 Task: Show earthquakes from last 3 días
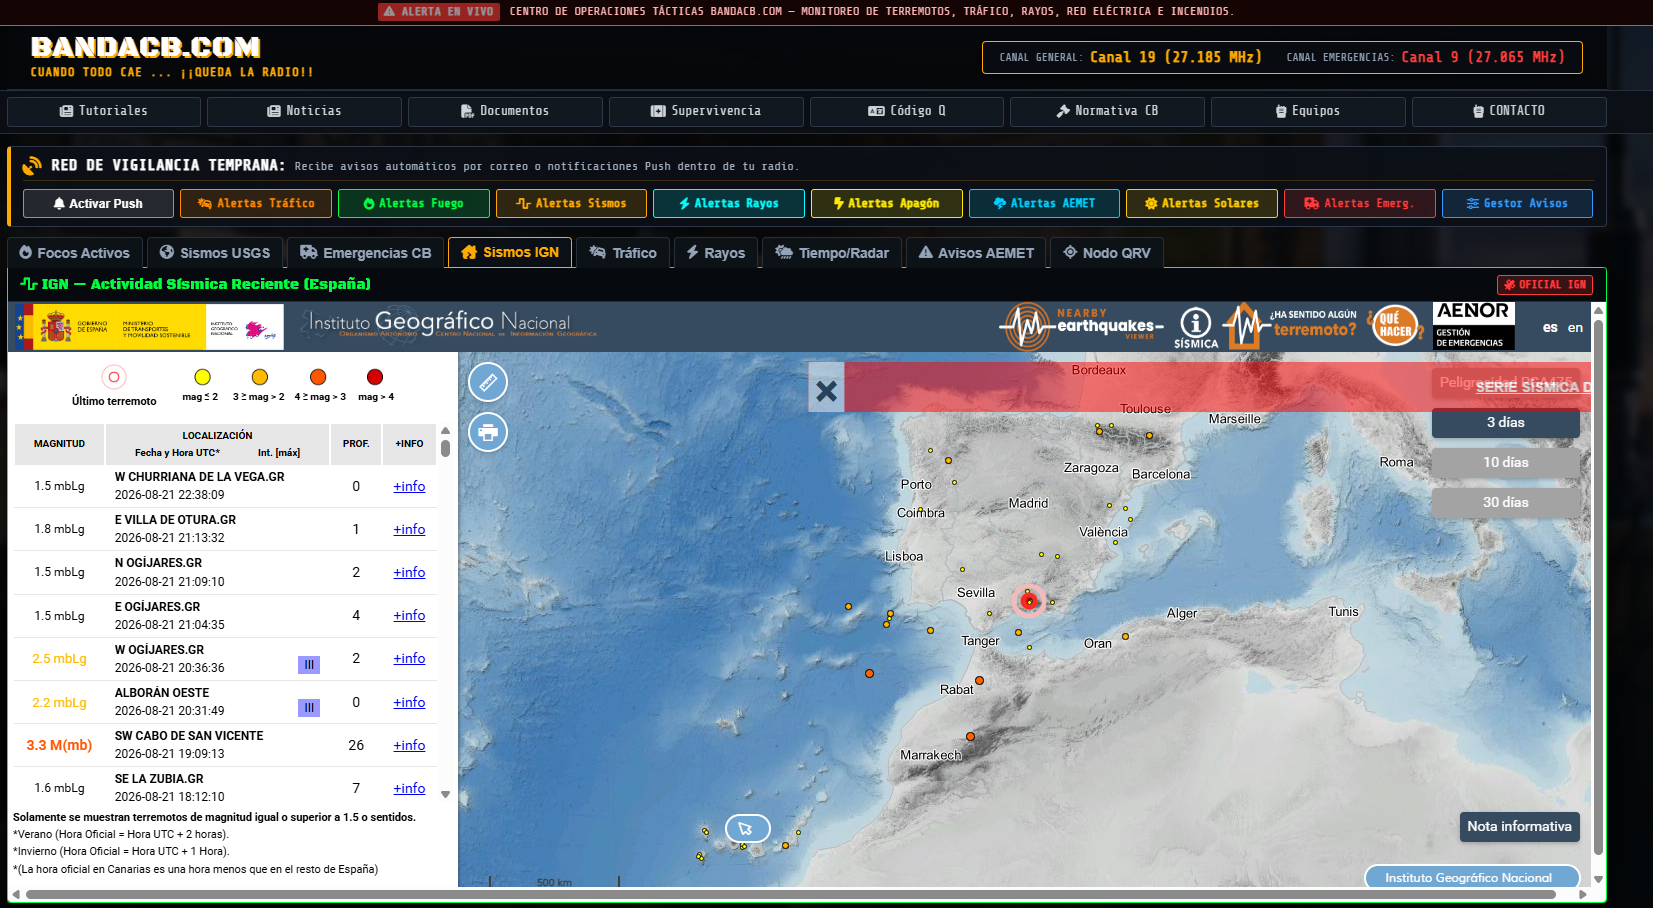(1505, 423)
